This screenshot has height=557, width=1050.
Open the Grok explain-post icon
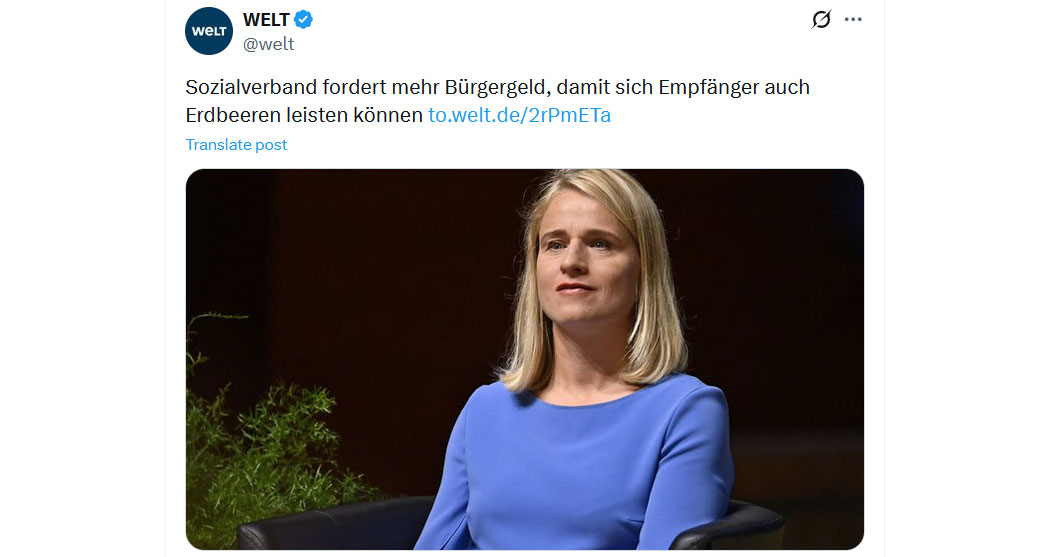821,19
